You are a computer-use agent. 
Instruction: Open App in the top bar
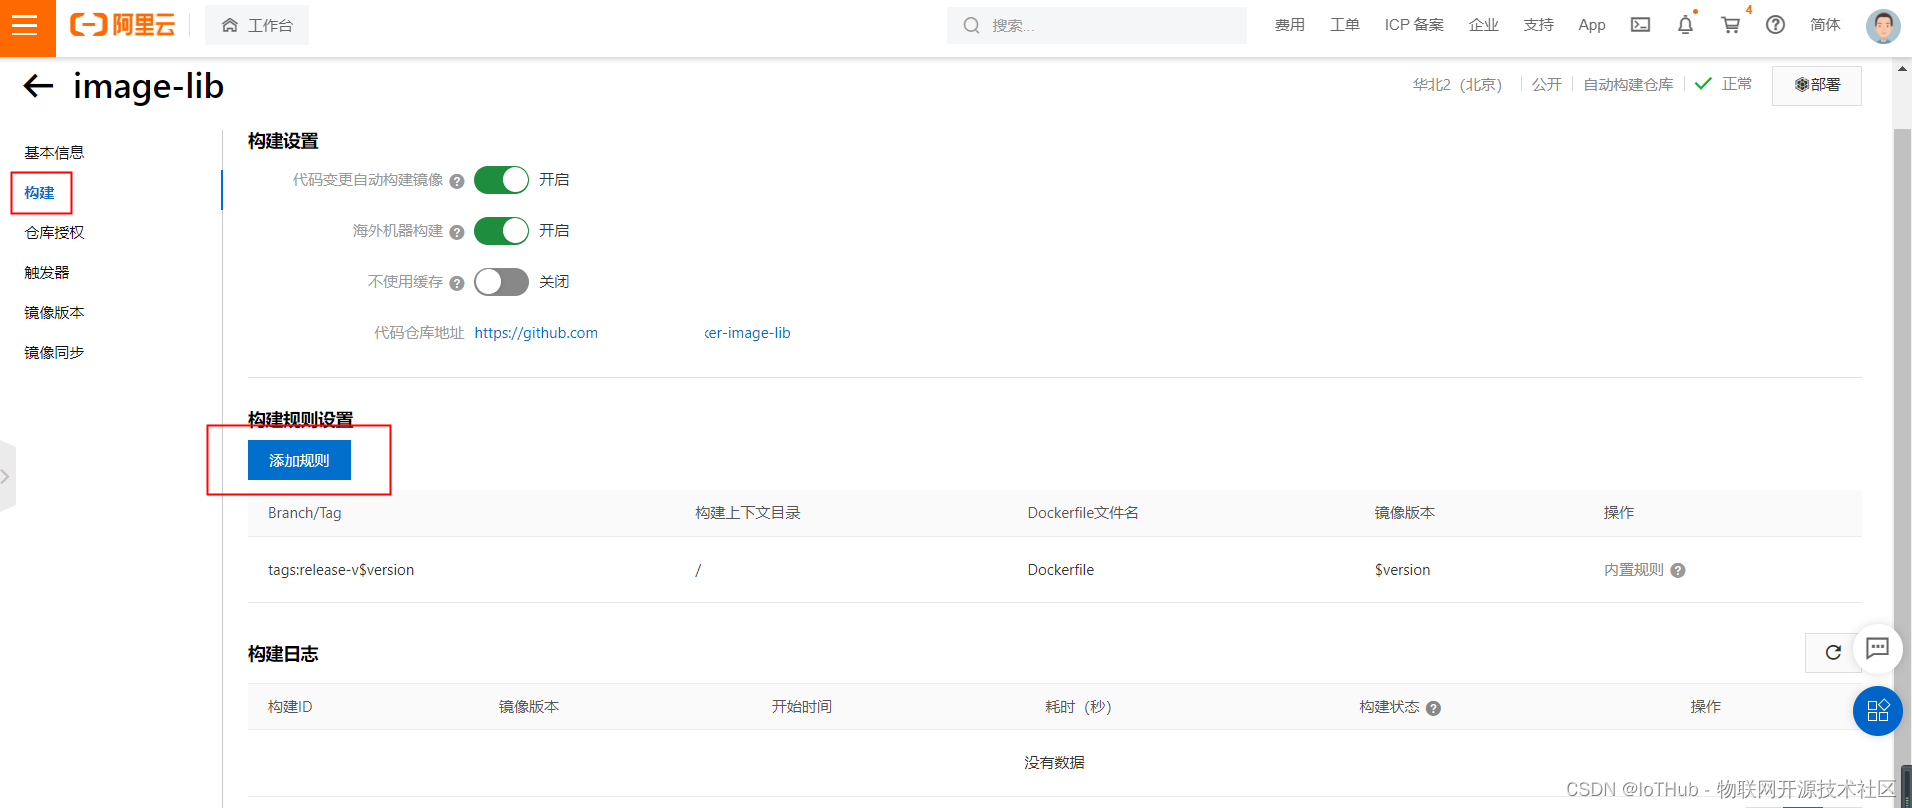point(1592,25)
